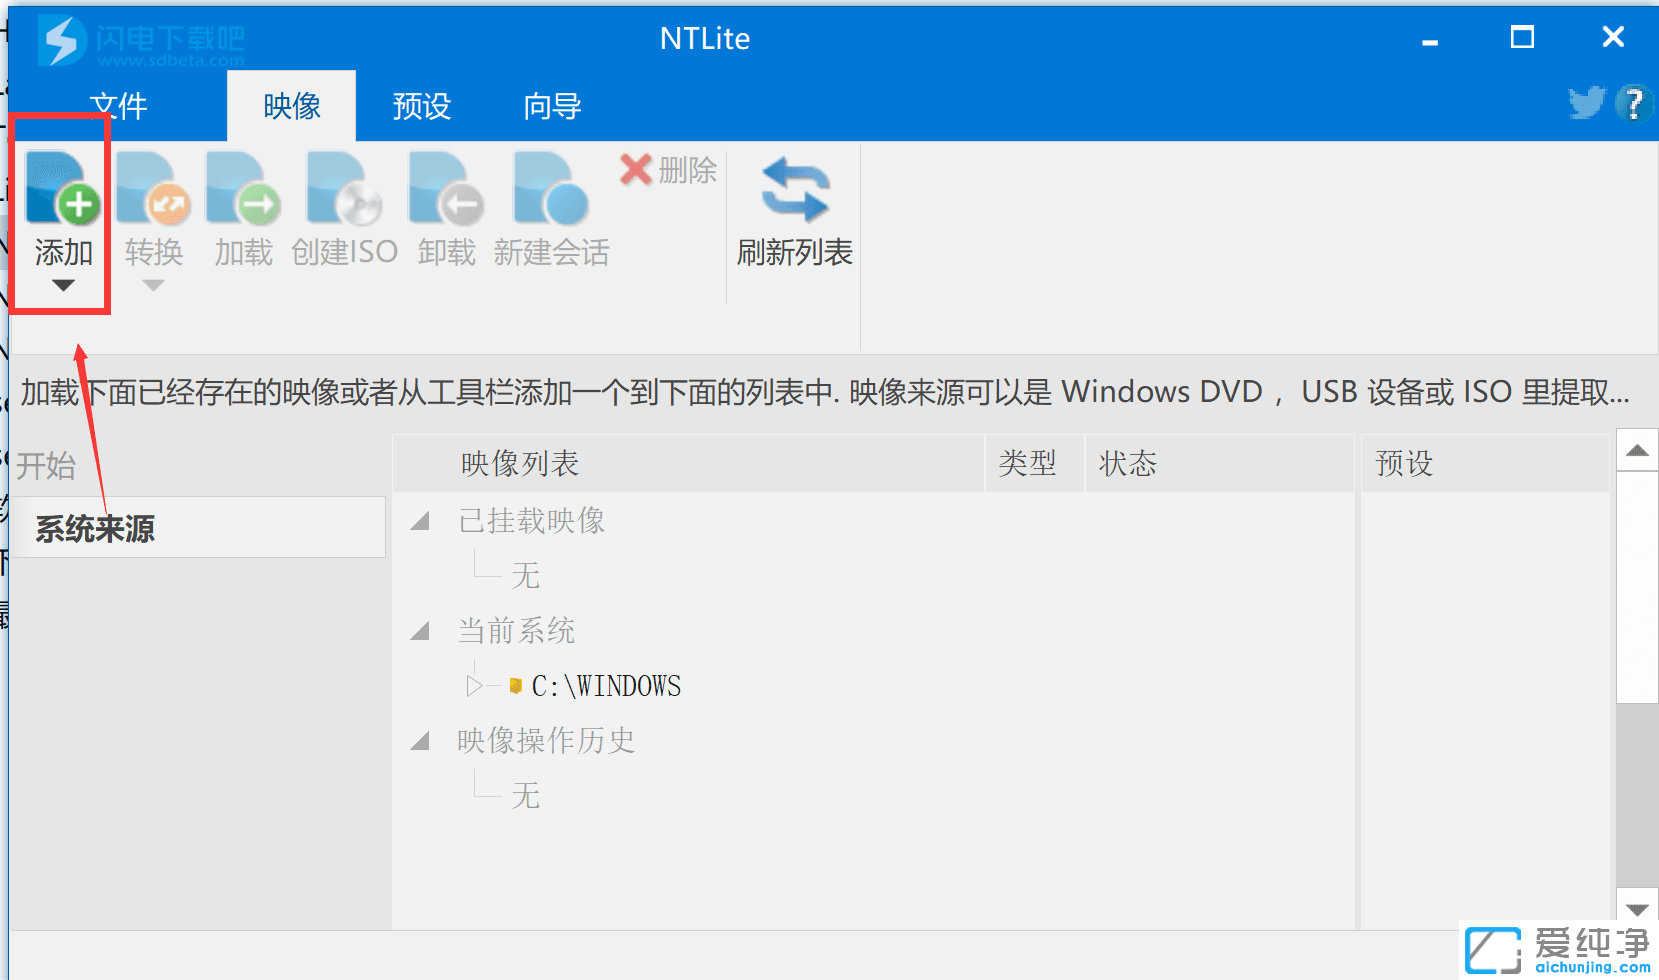1659x980 pixels.
Task: Click 刷新列表 to refresh the list
Action: point(793,210)
